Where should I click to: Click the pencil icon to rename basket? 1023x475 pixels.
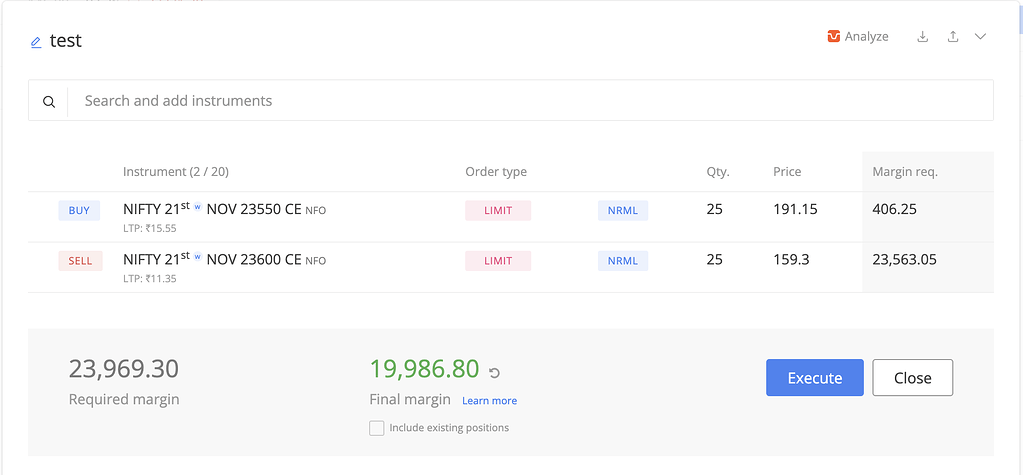tap(36, 42)
